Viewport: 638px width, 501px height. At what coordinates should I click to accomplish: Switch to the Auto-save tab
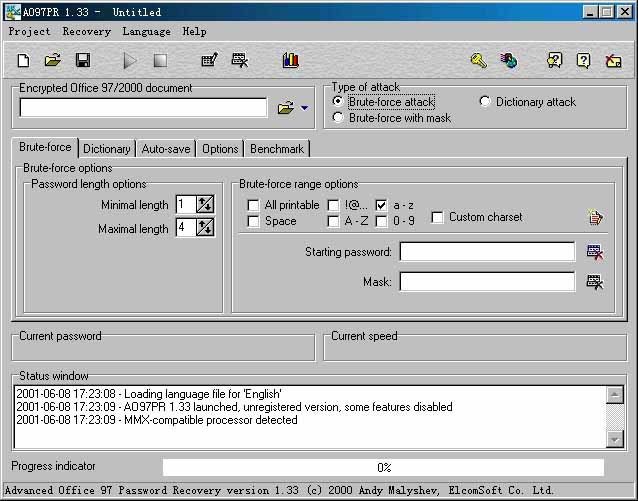coord(165,149)
